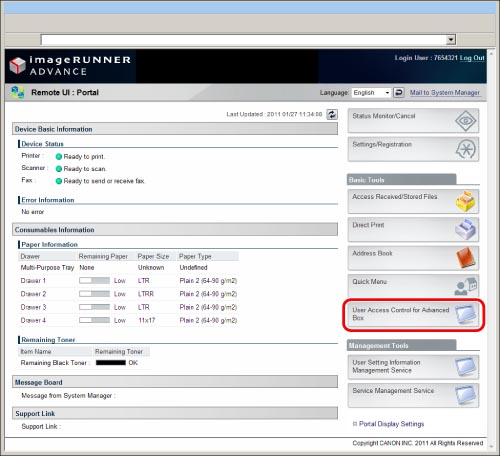
Task: Open User Access Control for Advanced Box
Action: click(x=413, y=315)
